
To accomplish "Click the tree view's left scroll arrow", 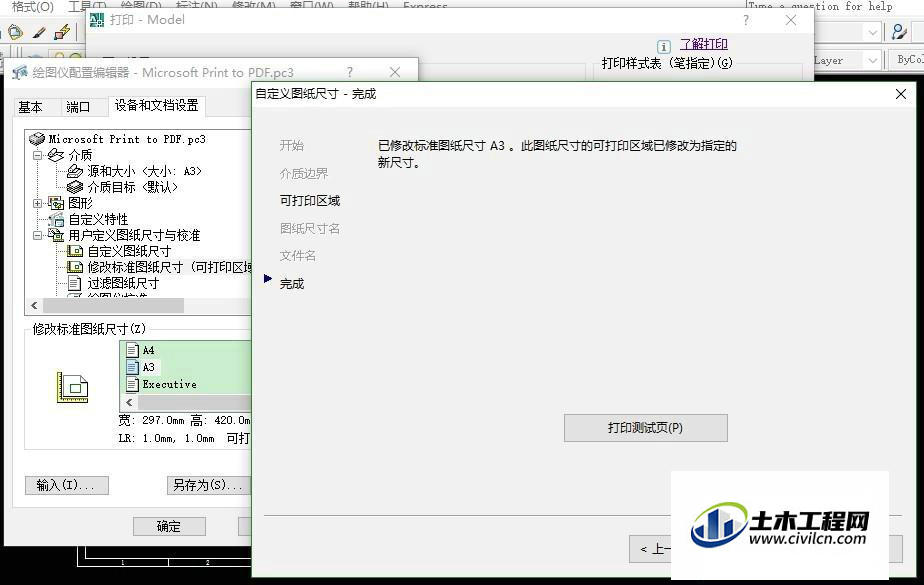I will click(x=34, y=306).
